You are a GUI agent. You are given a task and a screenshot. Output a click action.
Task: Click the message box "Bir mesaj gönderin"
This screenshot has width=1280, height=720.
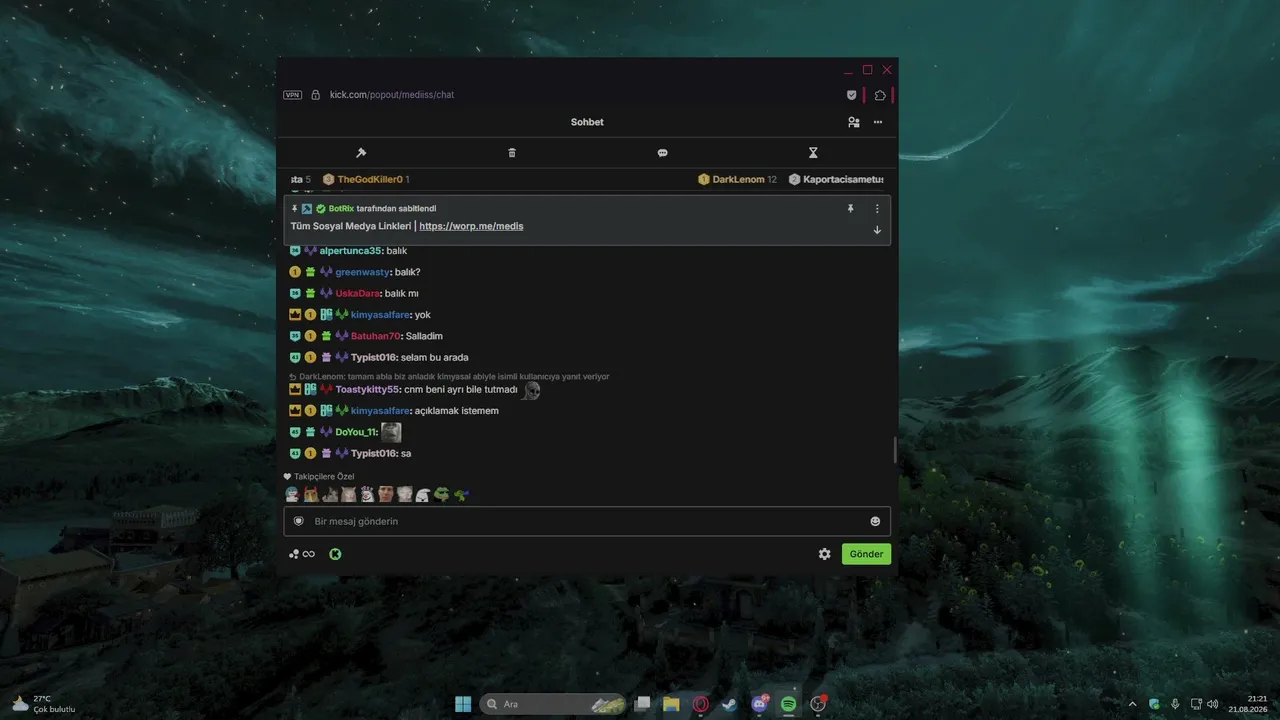(x=587, y=521)
